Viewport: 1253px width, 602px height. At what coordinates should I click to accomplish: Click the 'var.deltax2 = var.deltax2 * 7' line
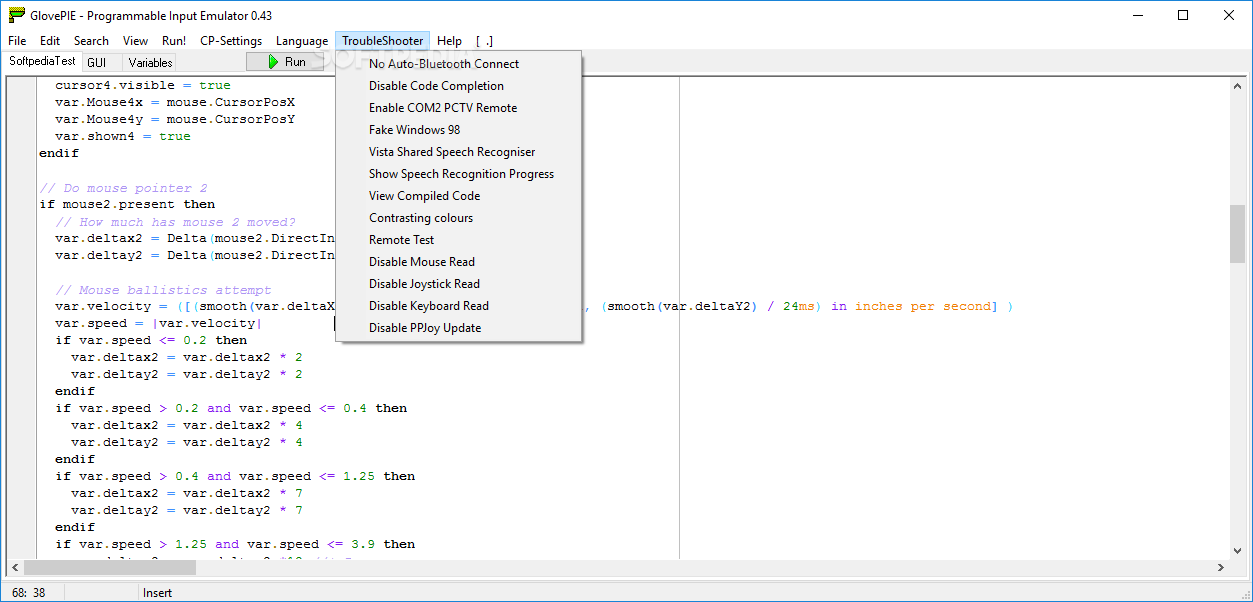tap(187, 494)
